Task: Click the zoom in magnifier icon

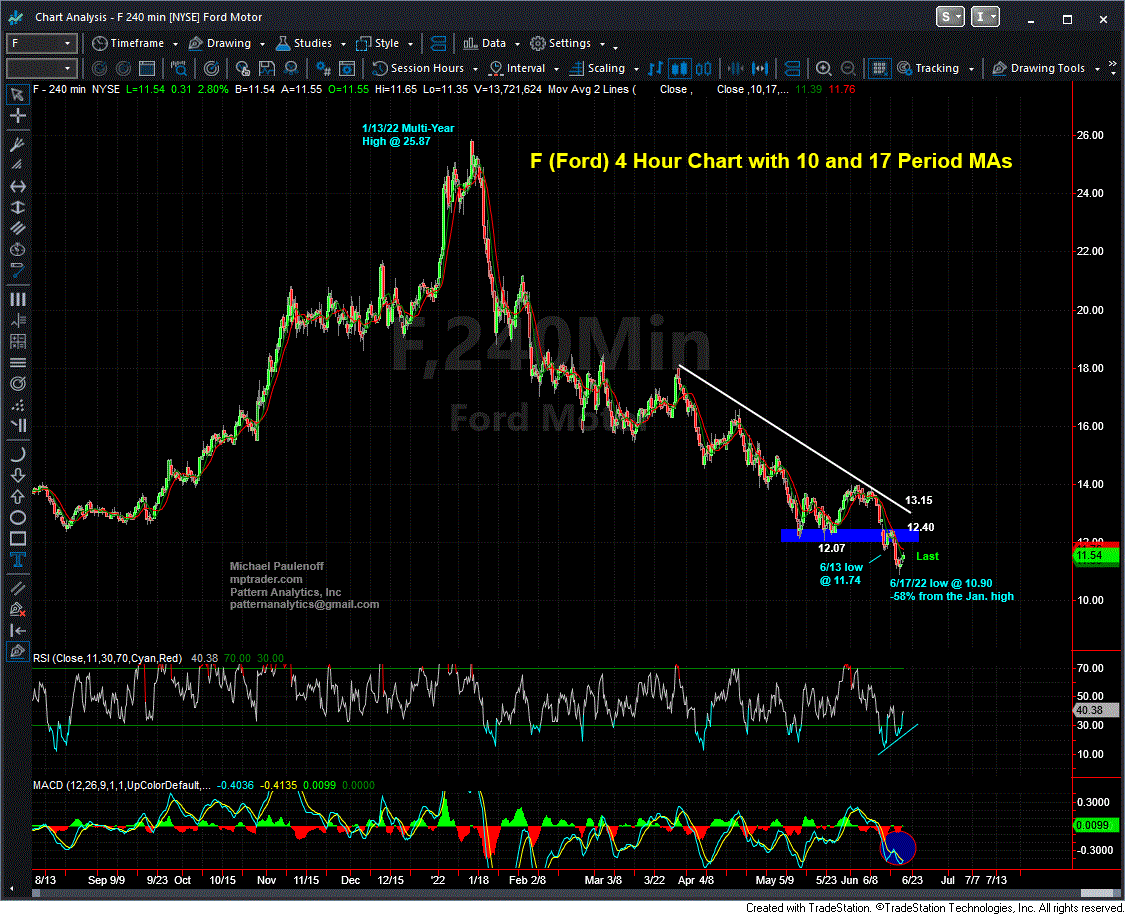Action: tap(824, 68)
